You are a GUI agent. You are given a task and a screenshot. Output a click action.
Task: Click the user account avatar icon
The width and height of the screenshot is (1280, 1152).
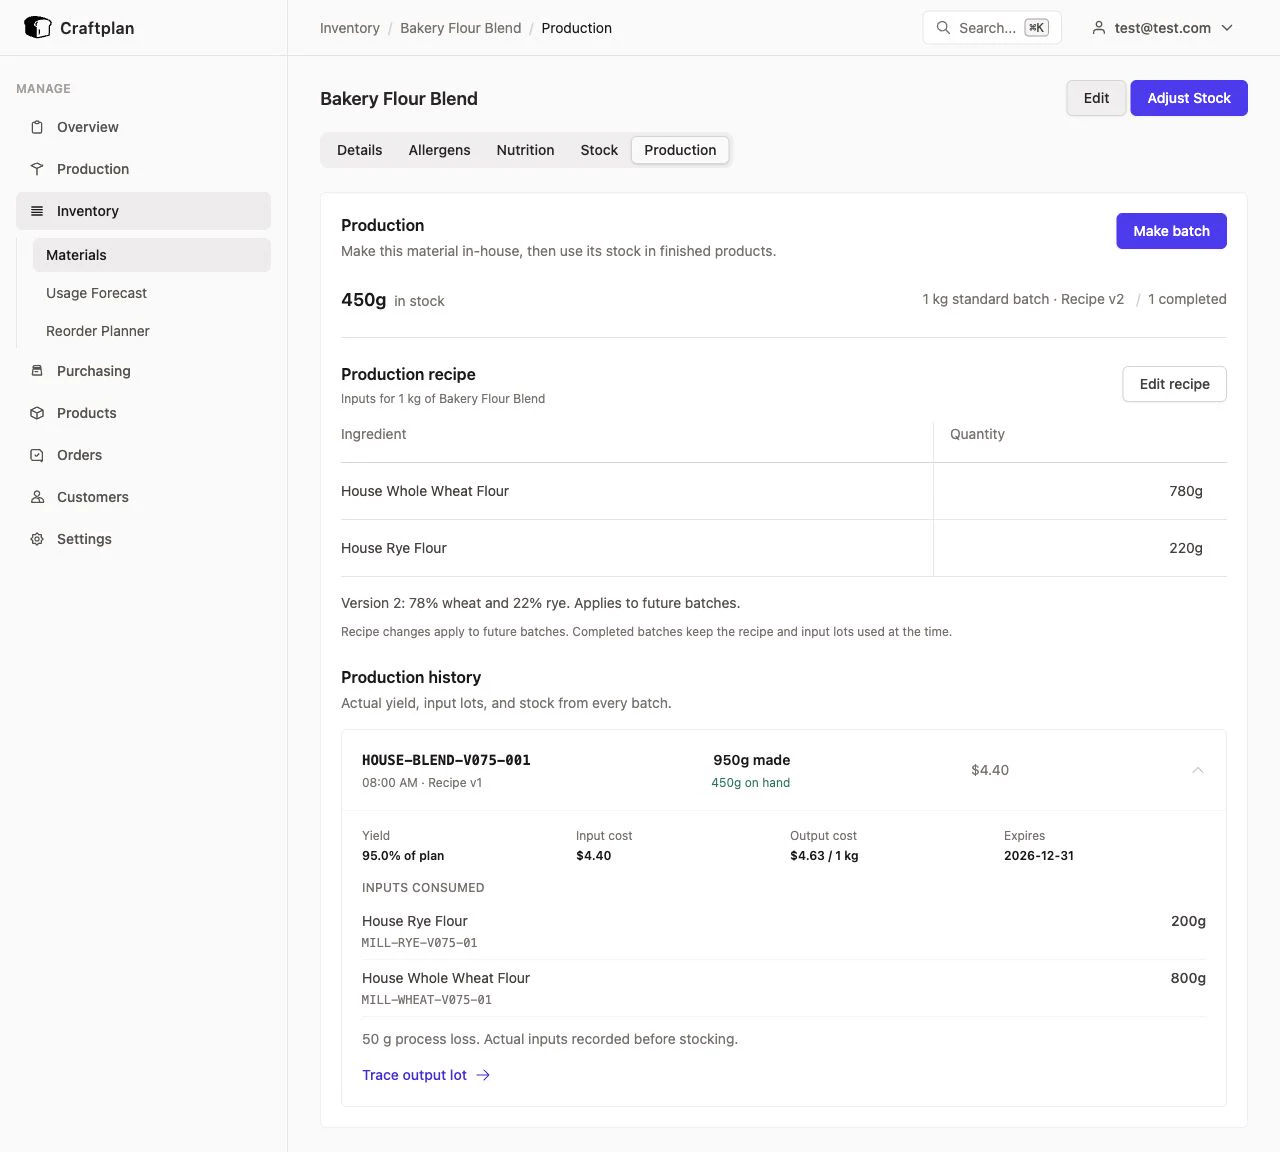(x=1099, y=28)
